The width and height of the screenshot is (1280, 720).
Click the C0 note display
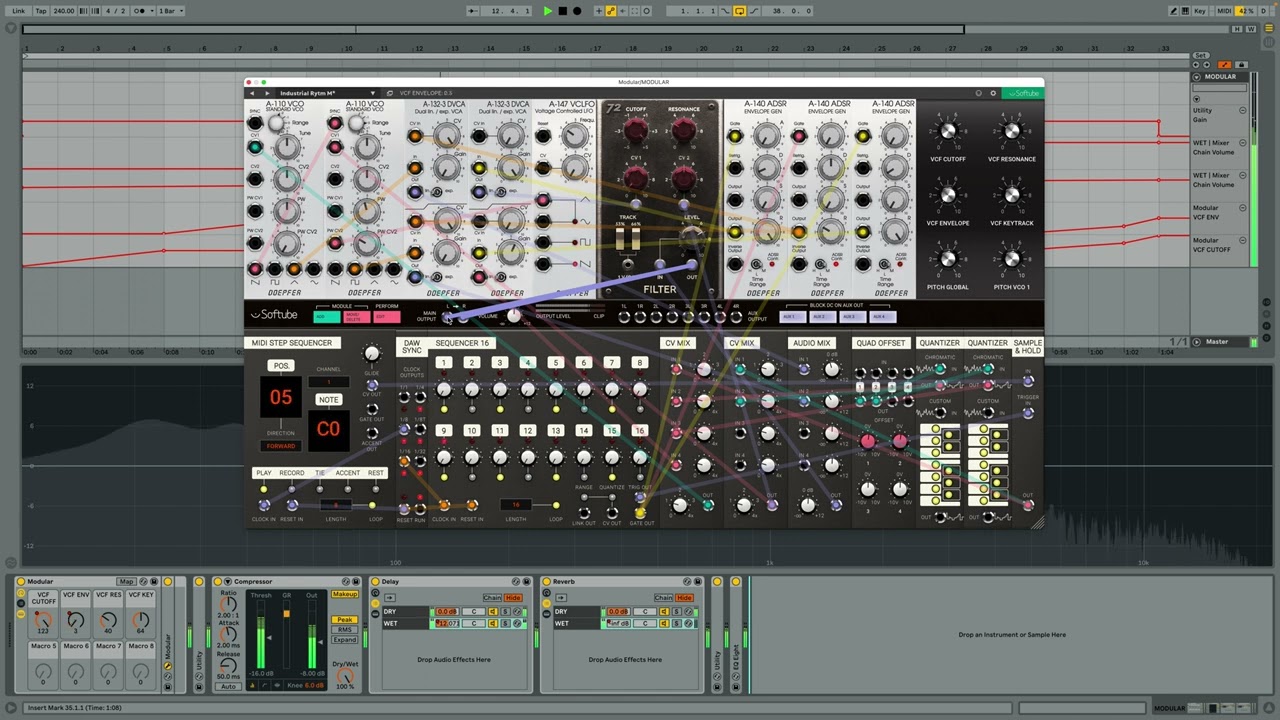tap(328, 429)
